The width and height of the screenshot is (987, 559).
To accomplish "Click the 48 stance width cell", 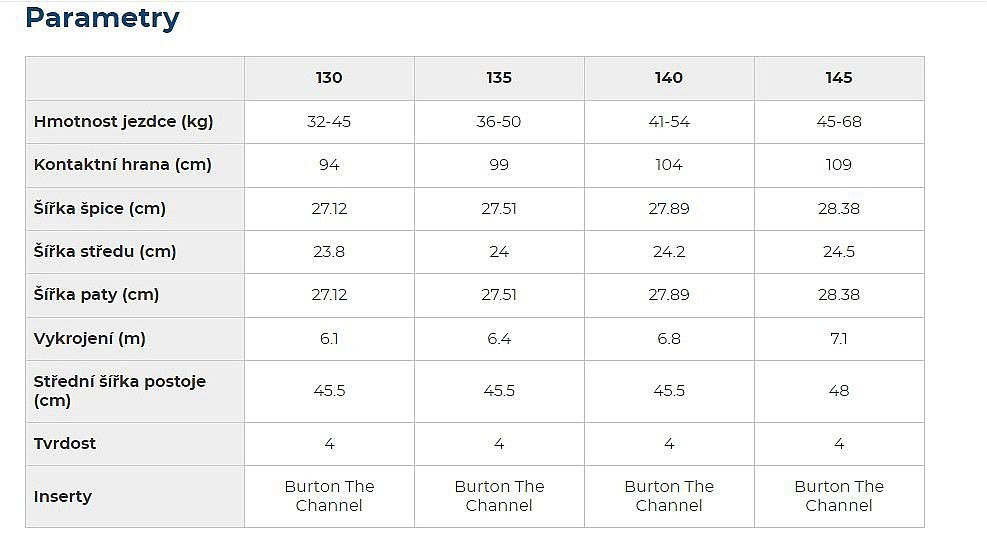I will (x=839, y=391).
